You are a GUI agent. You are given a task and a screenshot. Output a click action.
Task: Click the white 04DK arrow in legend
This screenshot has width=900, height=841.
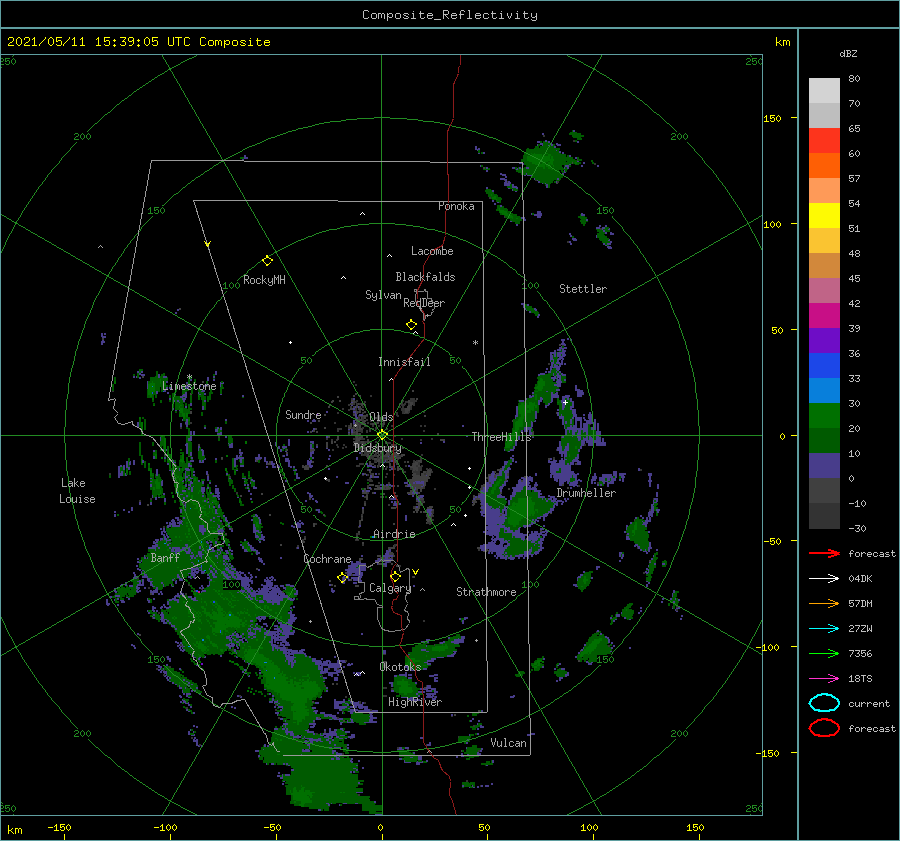pyautogui.click(x=824, y=578)
